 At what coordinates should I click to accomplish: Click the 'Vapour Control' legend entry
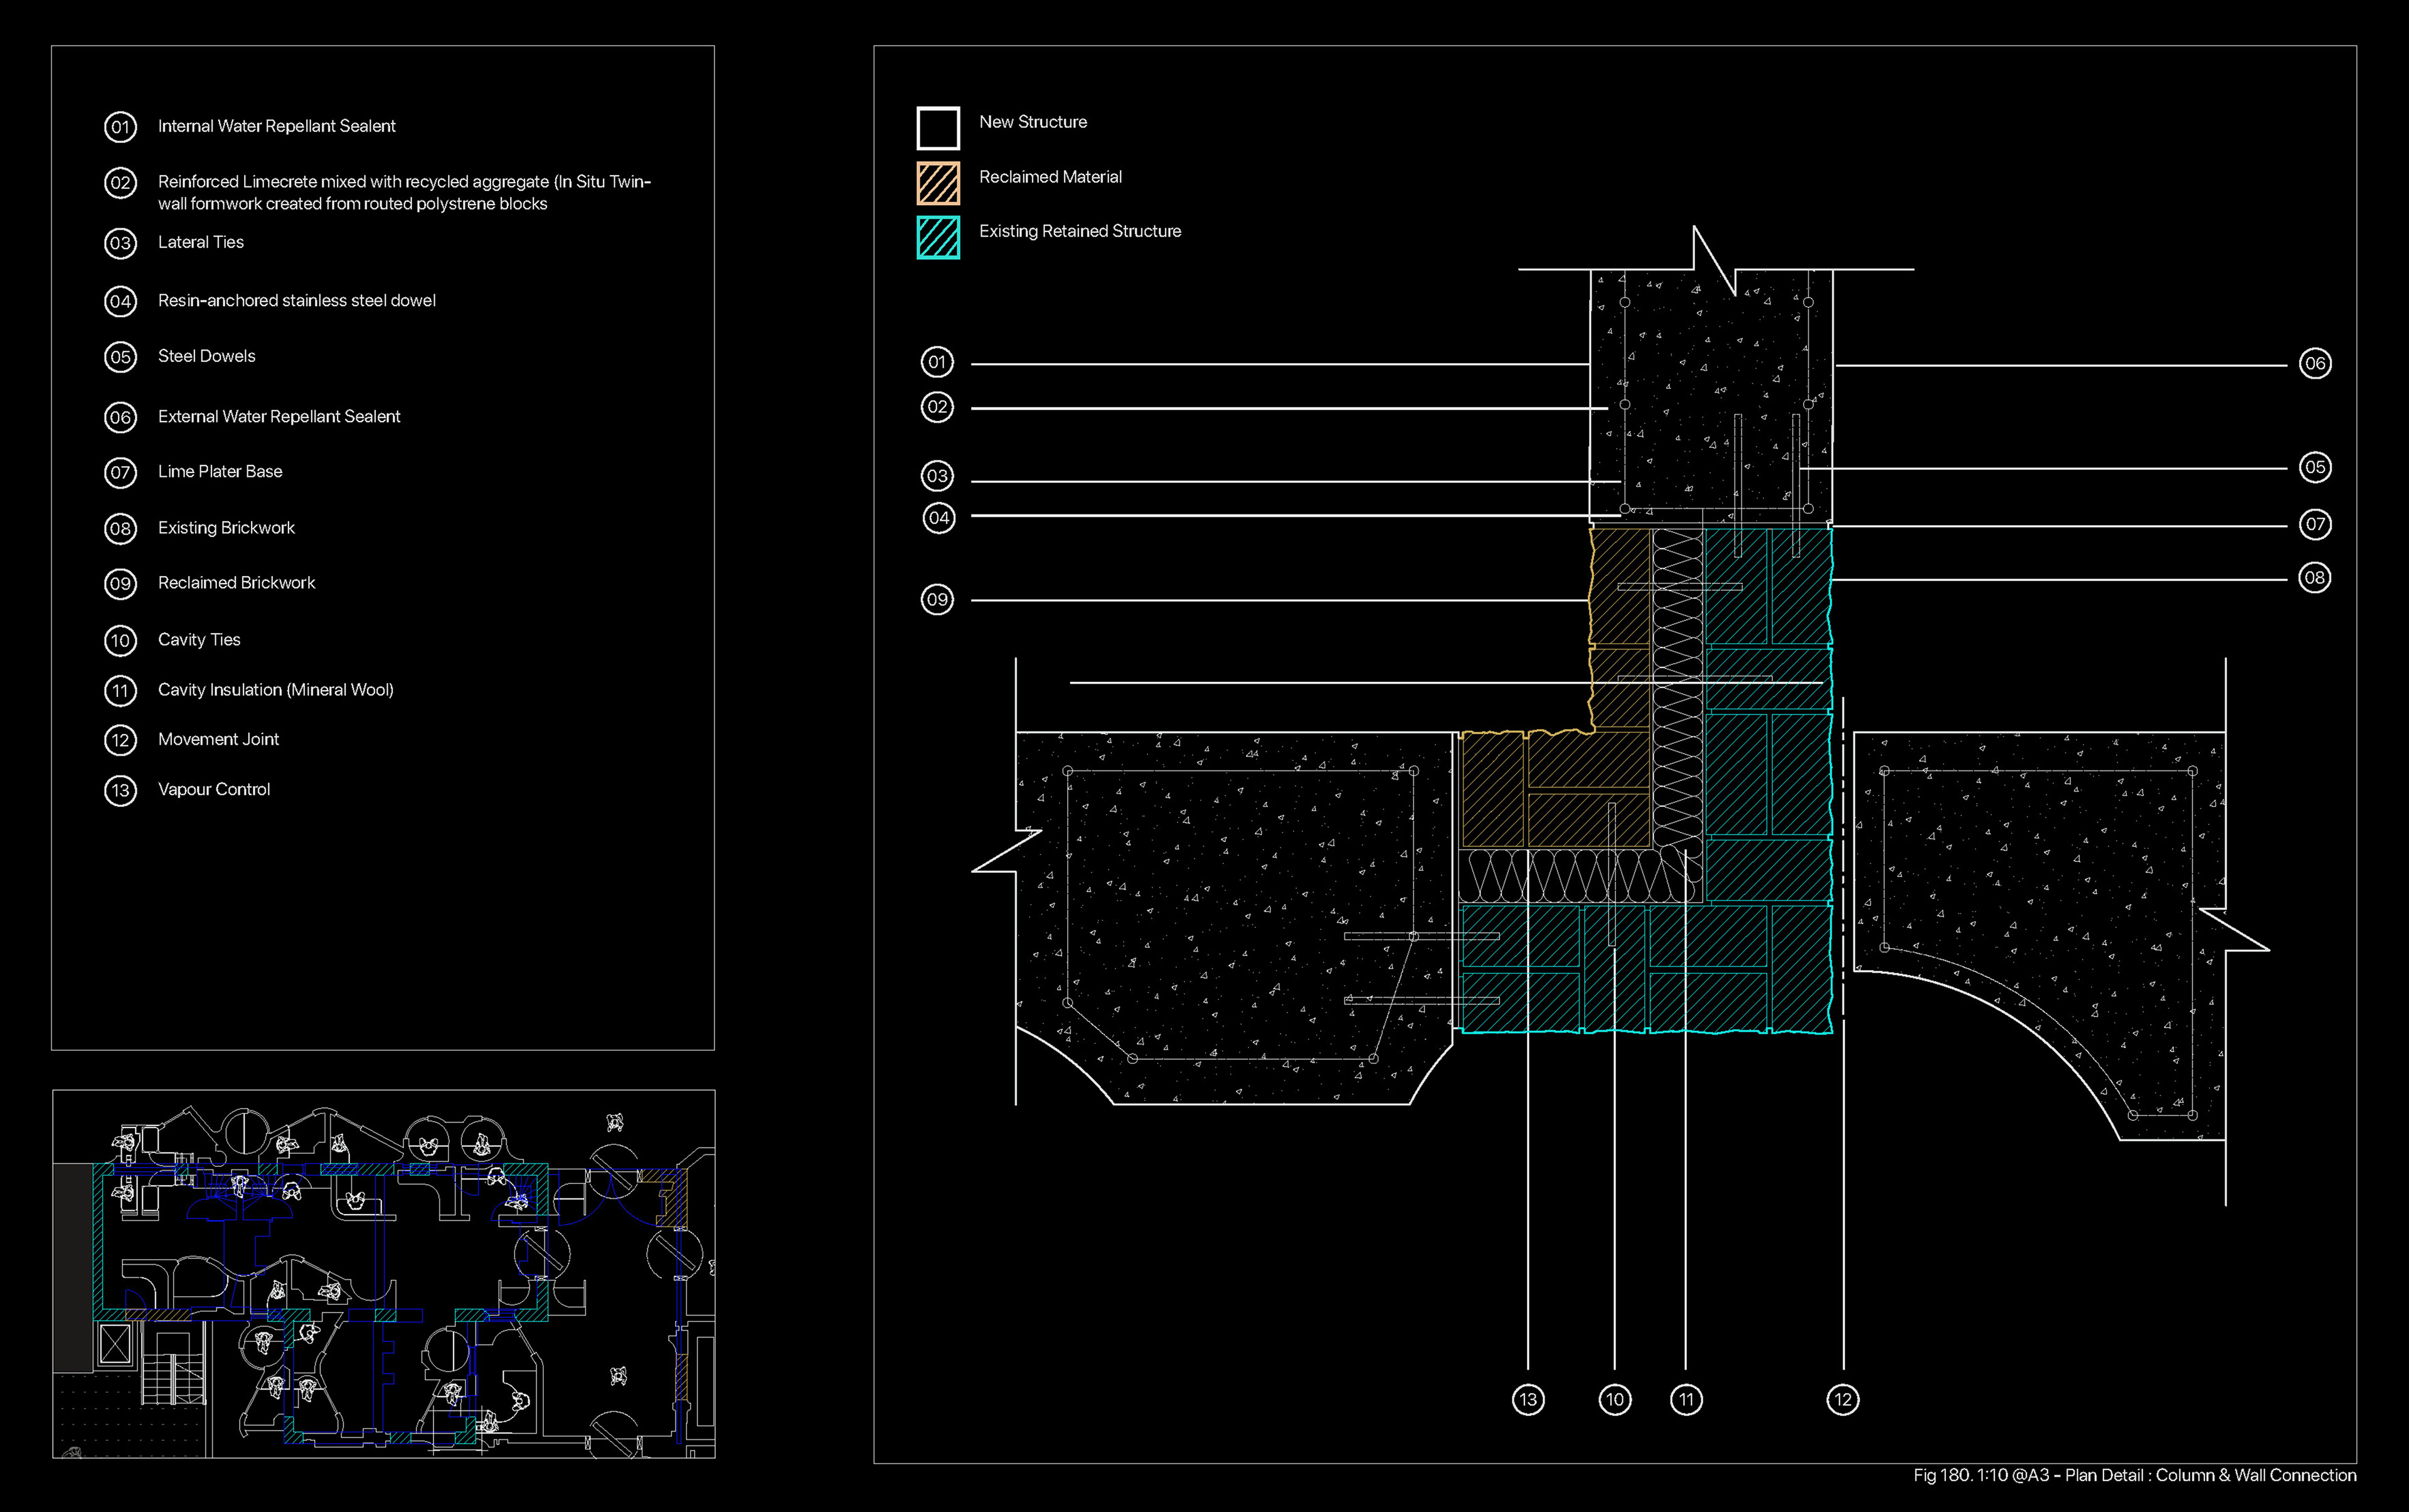(214, 790)
